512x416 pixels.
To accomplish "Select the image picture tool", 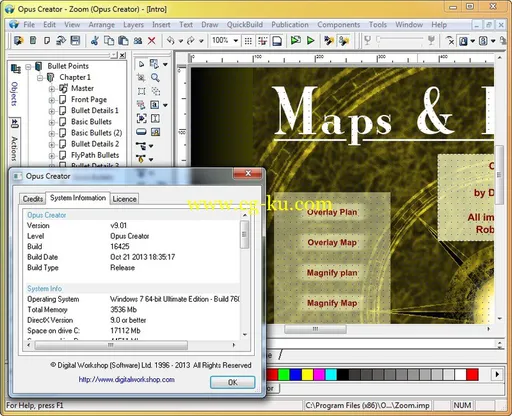I will click(155, 132).
